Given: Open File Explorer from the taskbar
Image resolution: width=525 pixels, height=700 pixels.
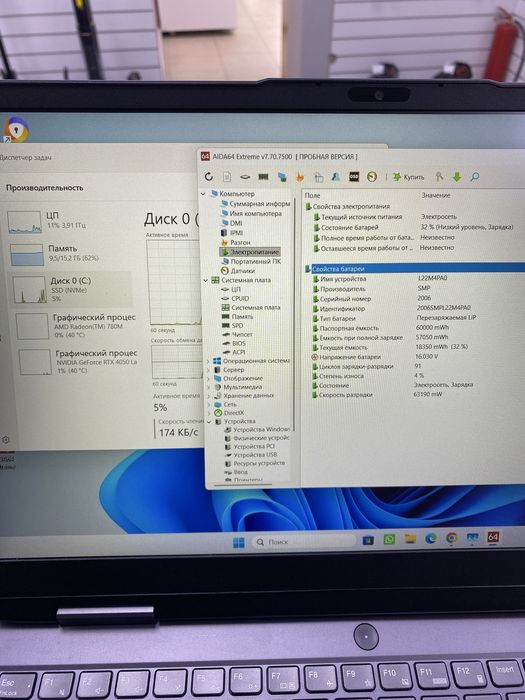Looking at the screenshot, I should (x=410, y=539).
